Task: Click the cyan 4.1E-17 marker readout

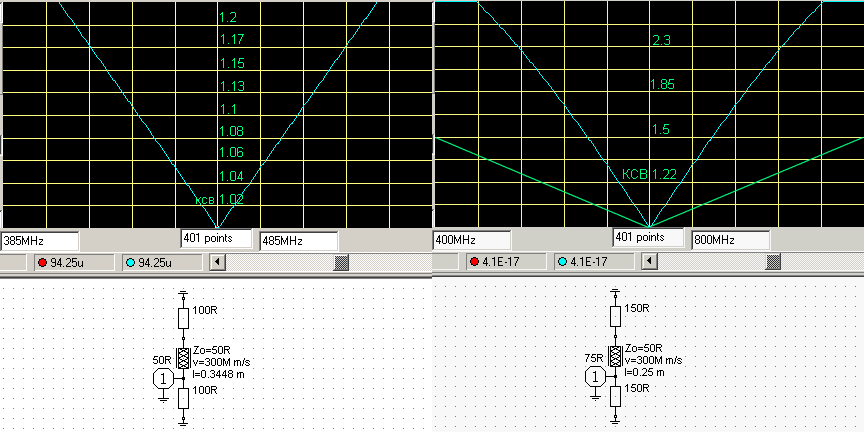Action: coord(593,262)
